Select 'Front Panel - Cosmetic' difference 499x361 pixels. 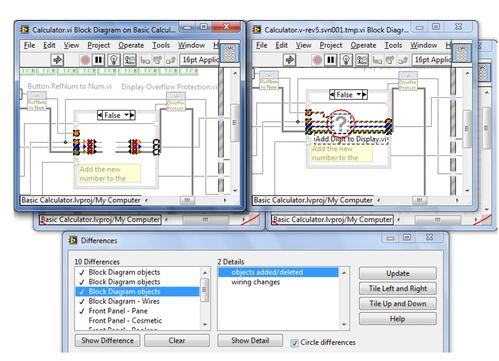point(138,321)
